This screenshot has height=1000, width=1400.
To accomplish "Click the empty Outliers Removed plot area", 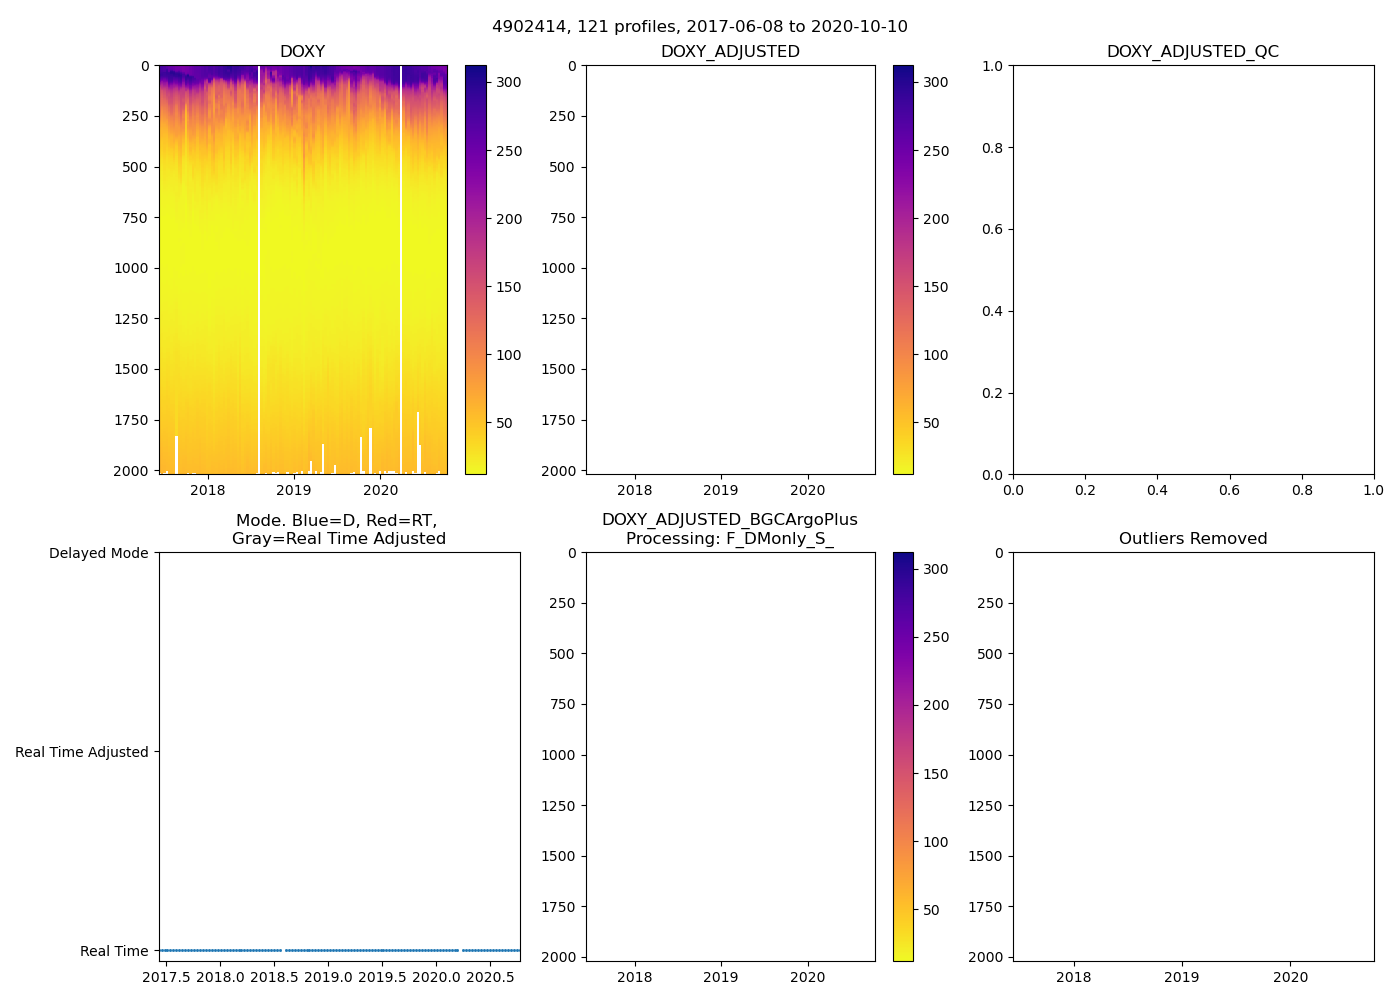I will (1192, 757).
